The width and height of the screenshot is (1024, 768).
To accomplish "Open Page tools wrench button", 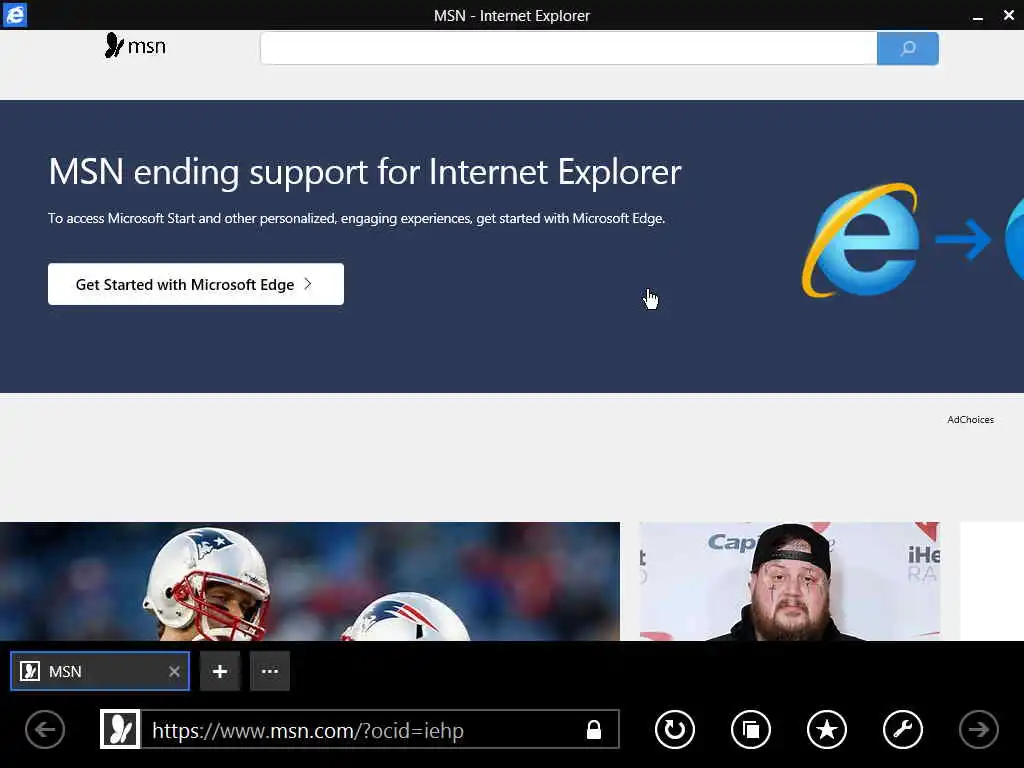I will coord(903,729).
